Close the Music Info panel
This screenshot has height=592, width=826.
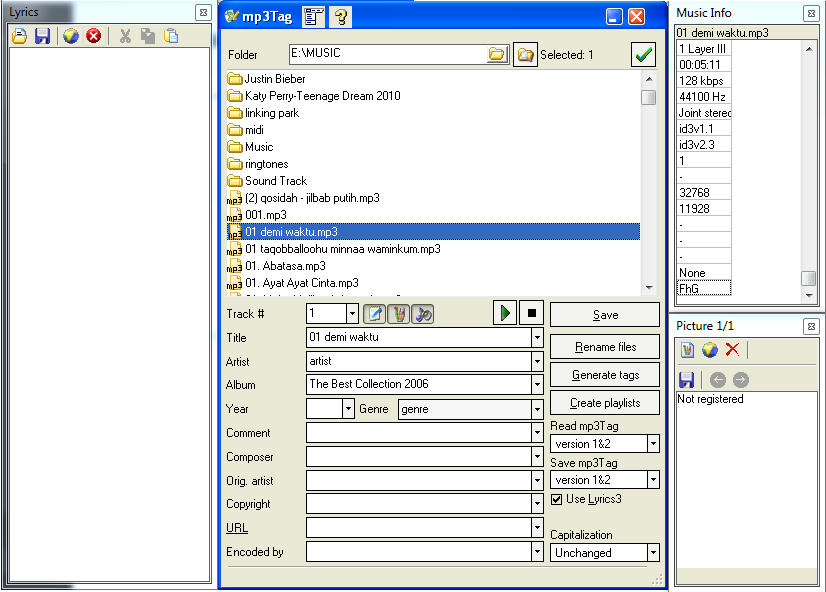(x=811, y=13)
